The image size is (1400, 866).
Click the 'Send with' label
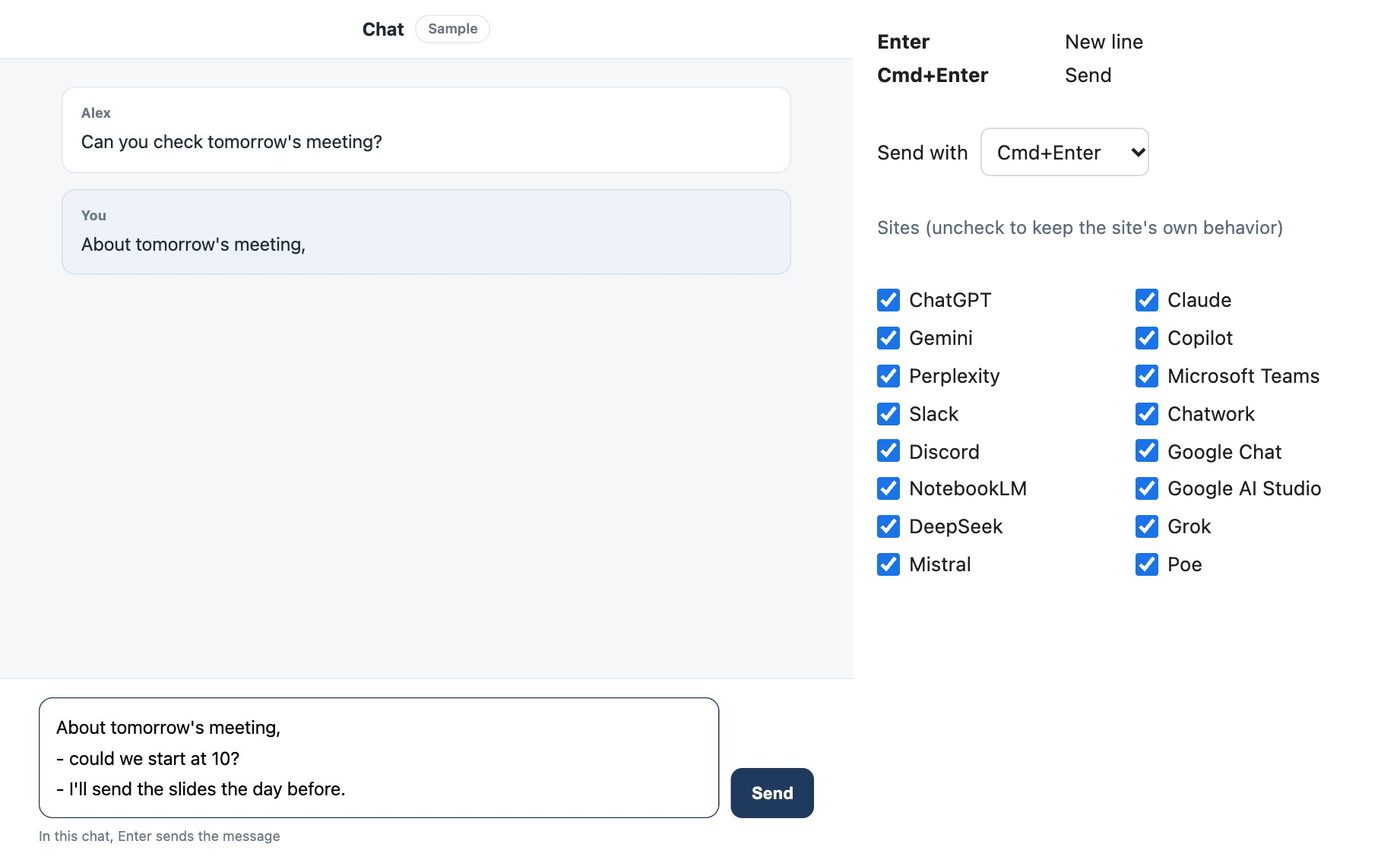coord(923,153)
